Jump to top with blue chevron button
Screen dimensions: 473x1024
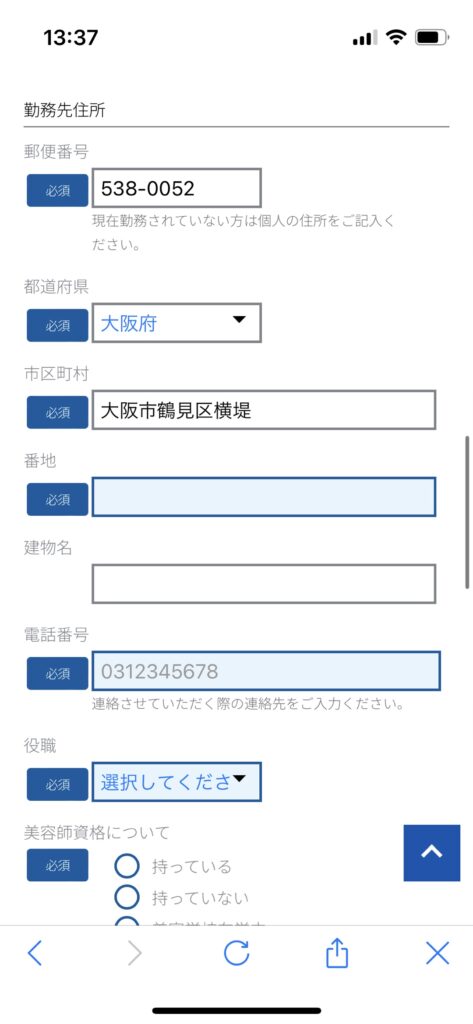tap(432, 852)
